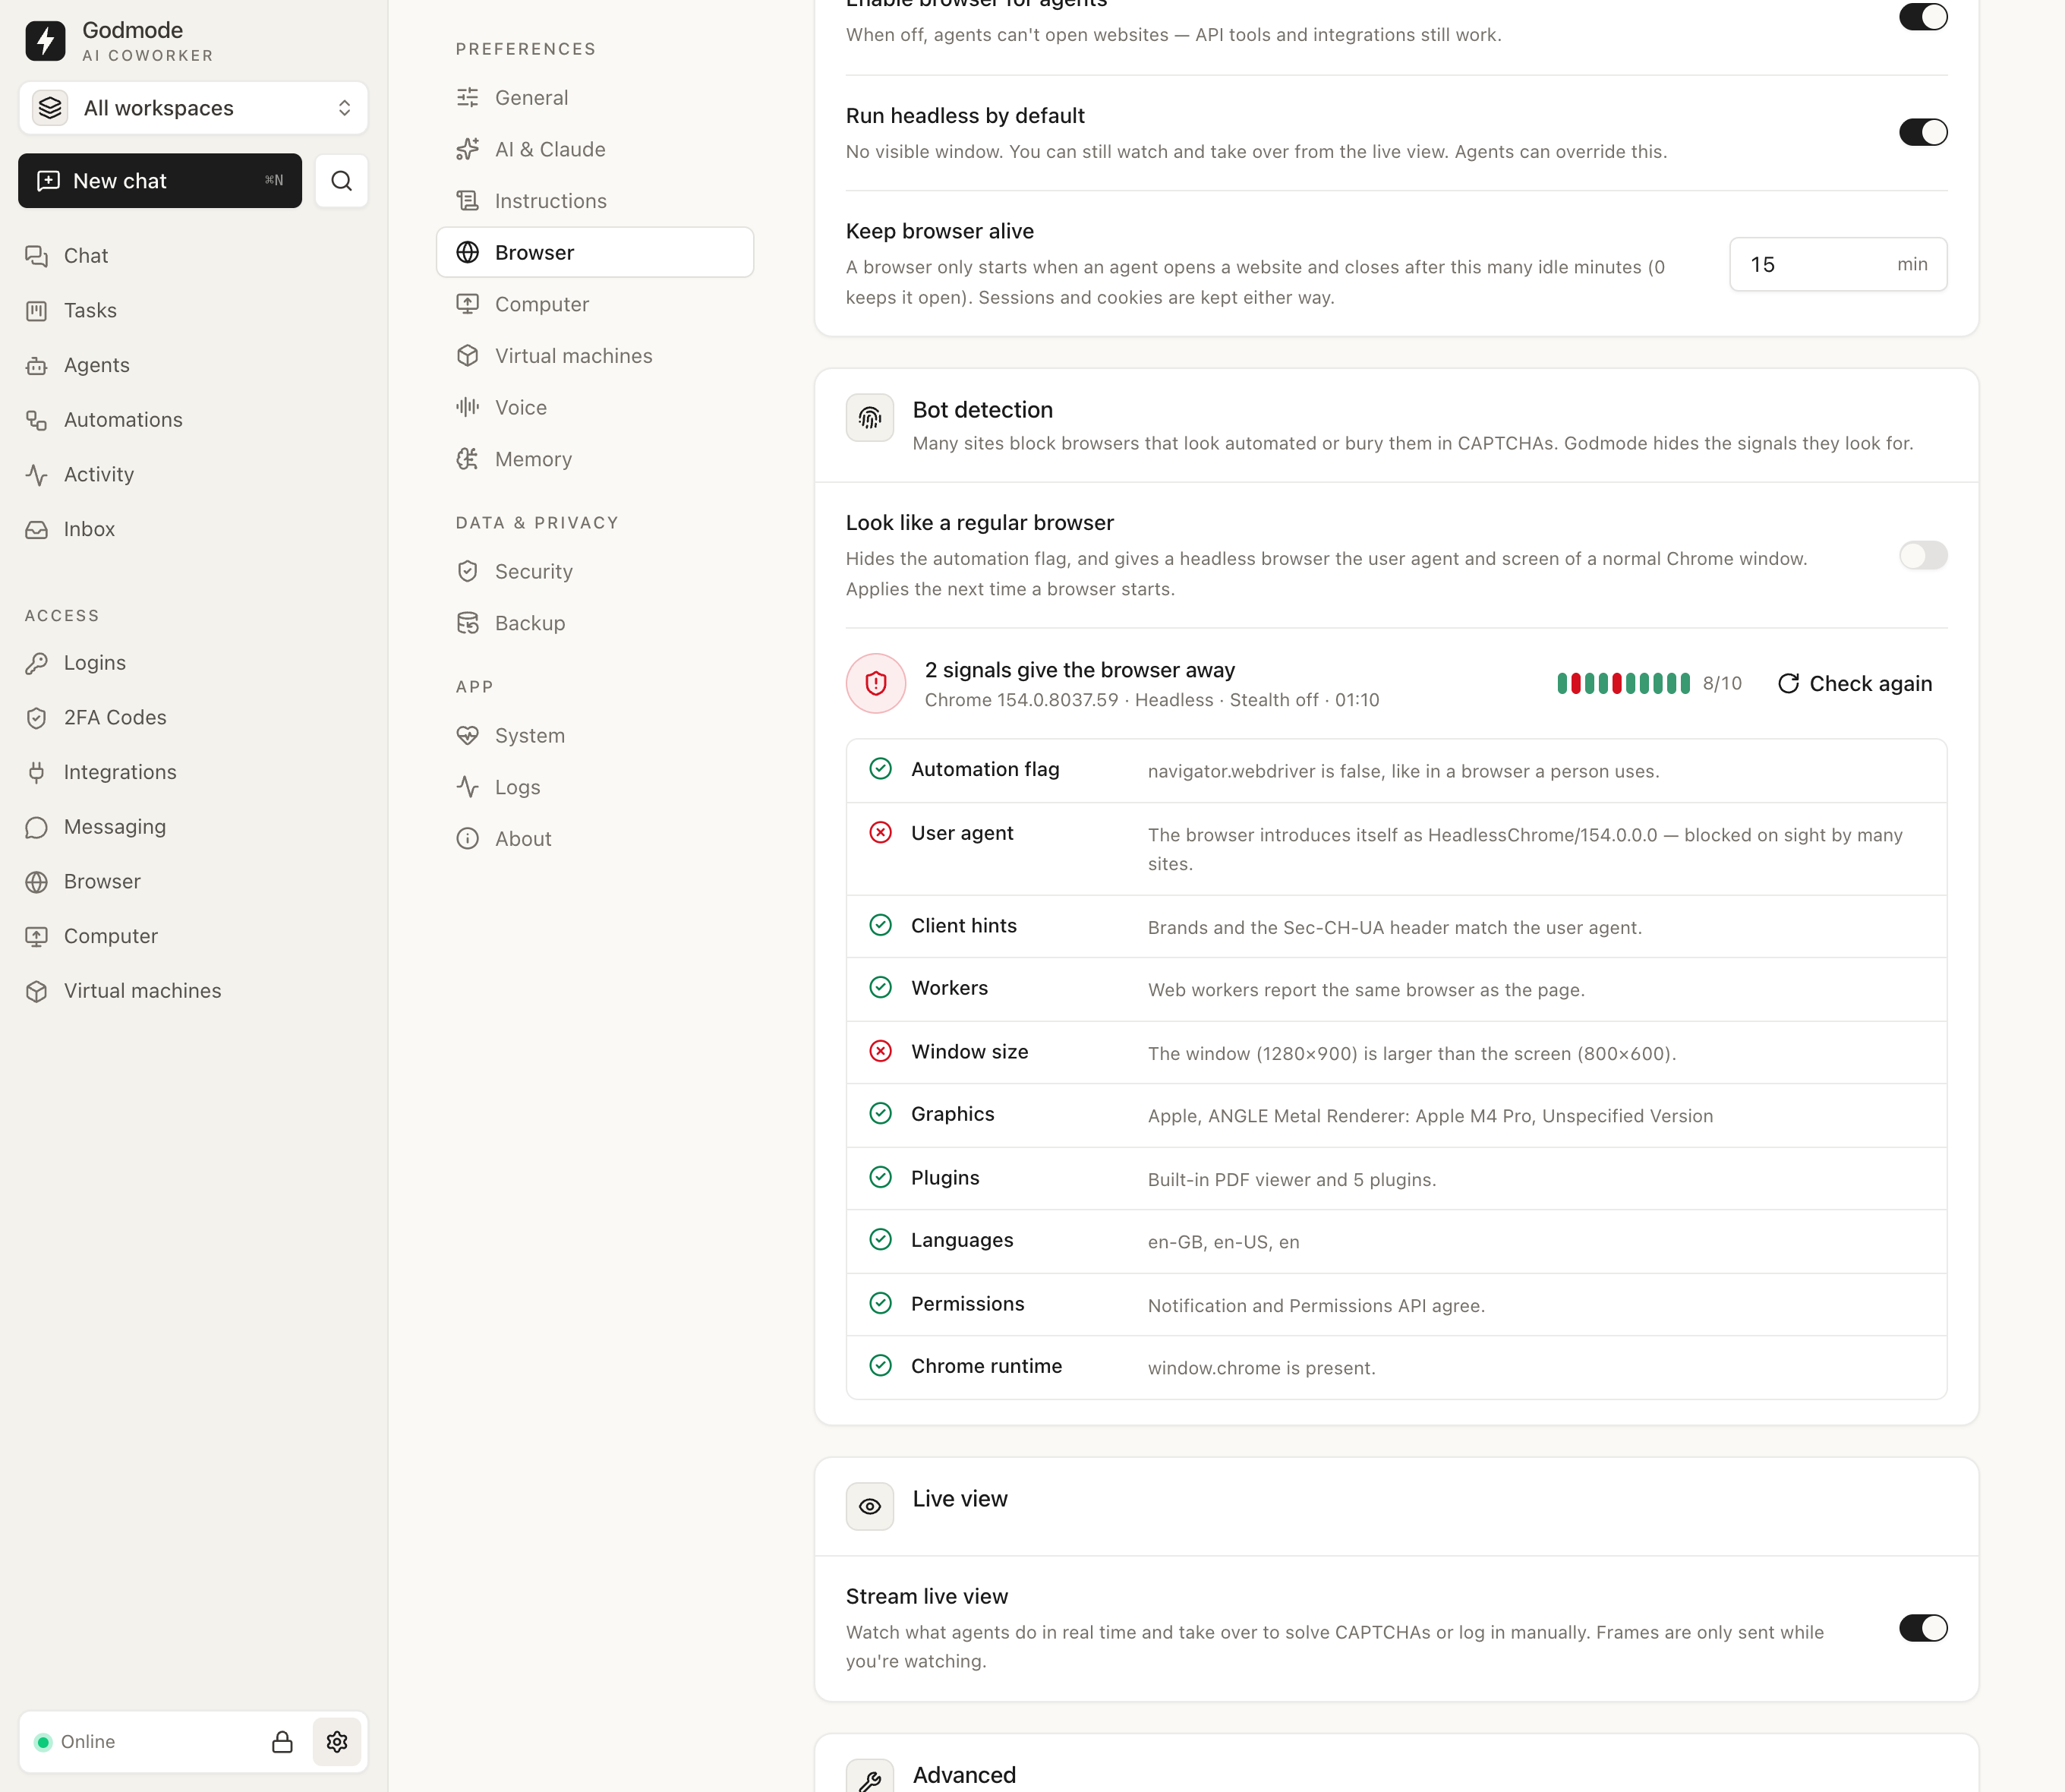Click the red shield warning icon
This screenshot has height=1792, width=2065.
point(876,684)
